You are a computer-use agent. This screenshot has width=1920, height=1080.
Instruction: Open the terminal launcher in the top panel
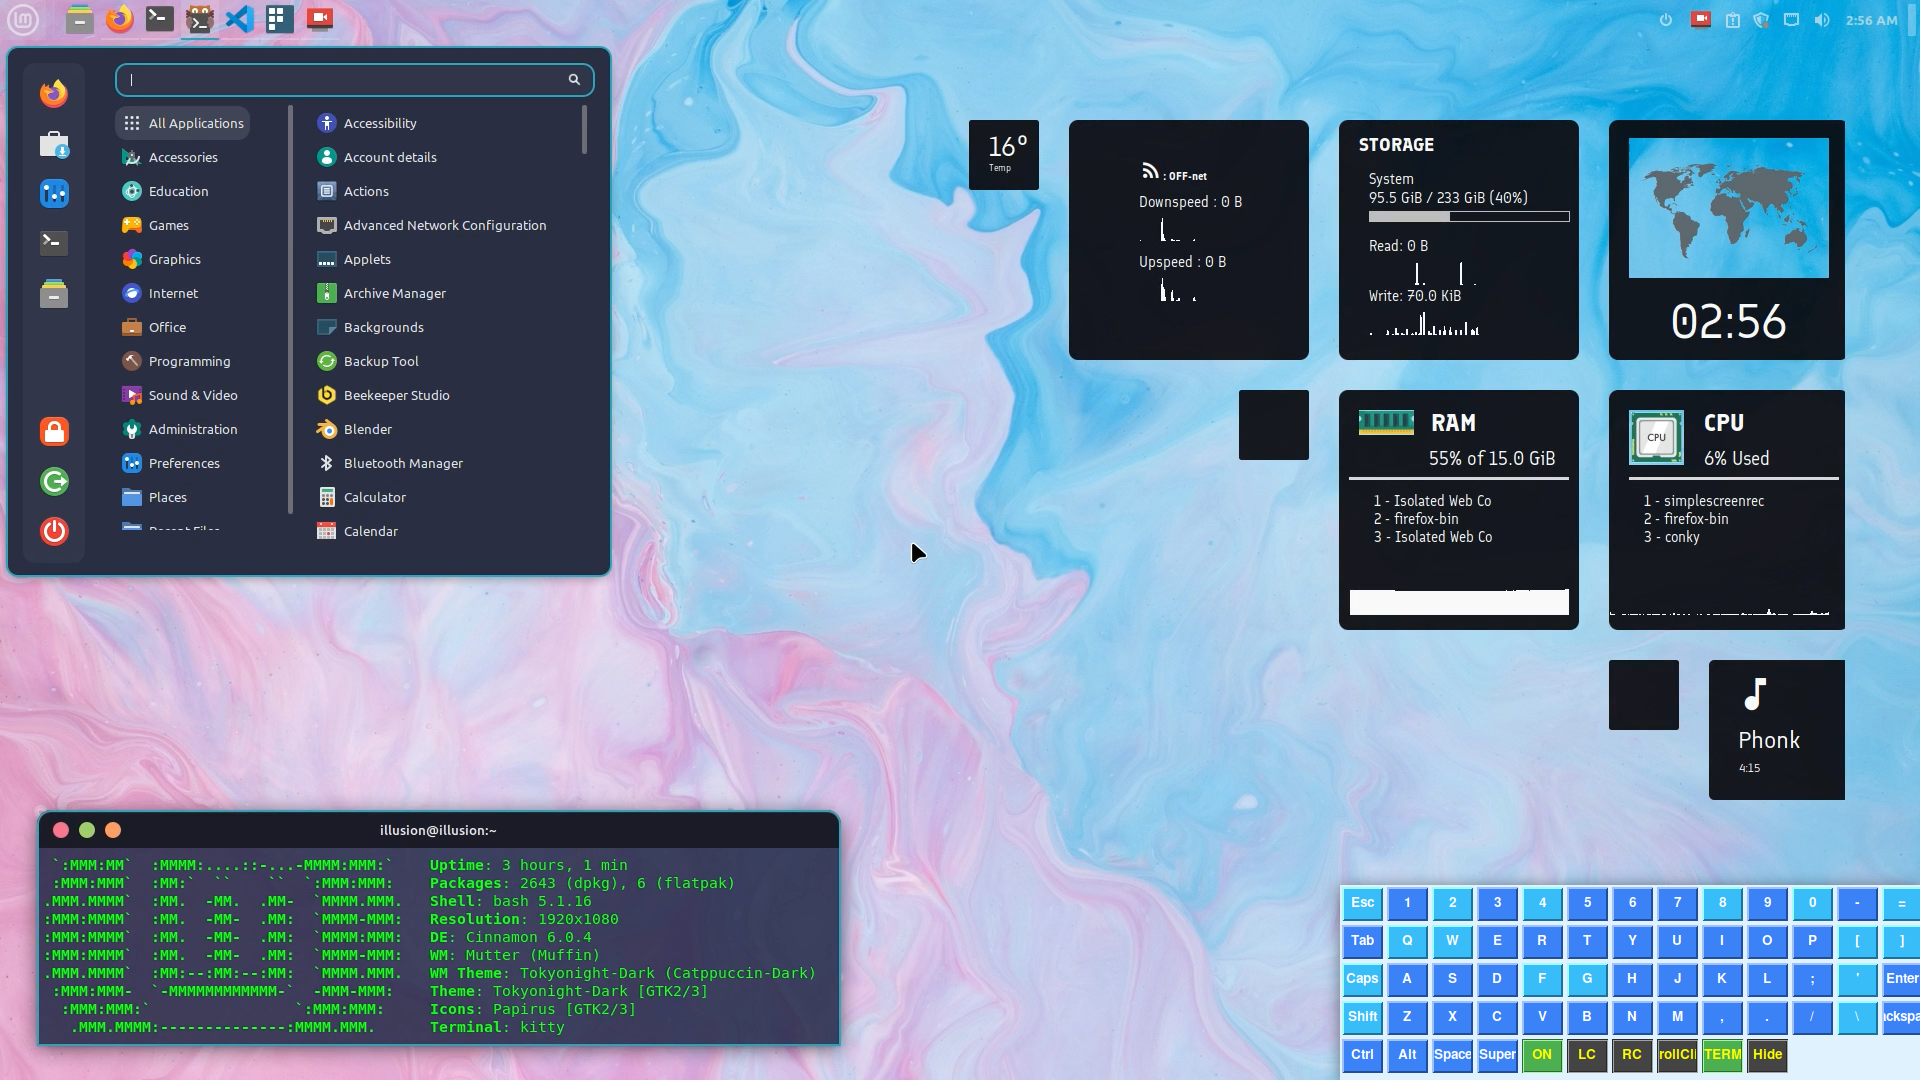(160, 19)
